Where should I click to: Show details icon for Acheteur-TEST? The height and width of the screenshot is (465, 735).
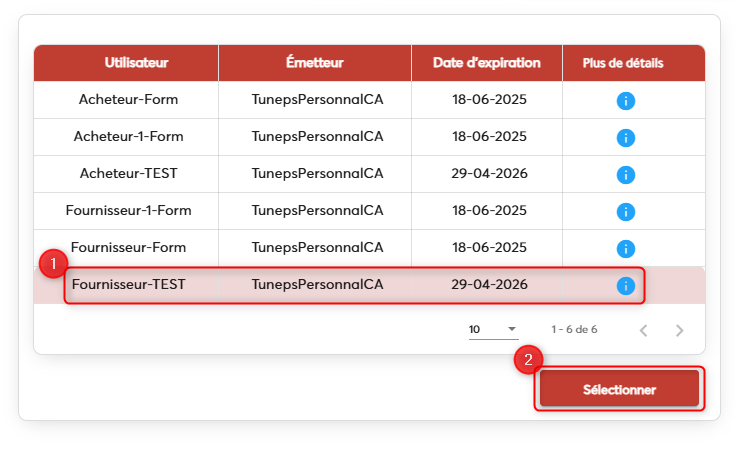click(626, 174)
